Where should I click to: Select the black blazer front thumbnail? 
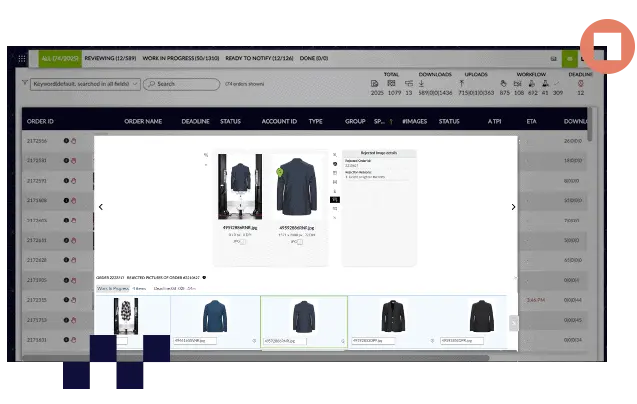point(393,316)
